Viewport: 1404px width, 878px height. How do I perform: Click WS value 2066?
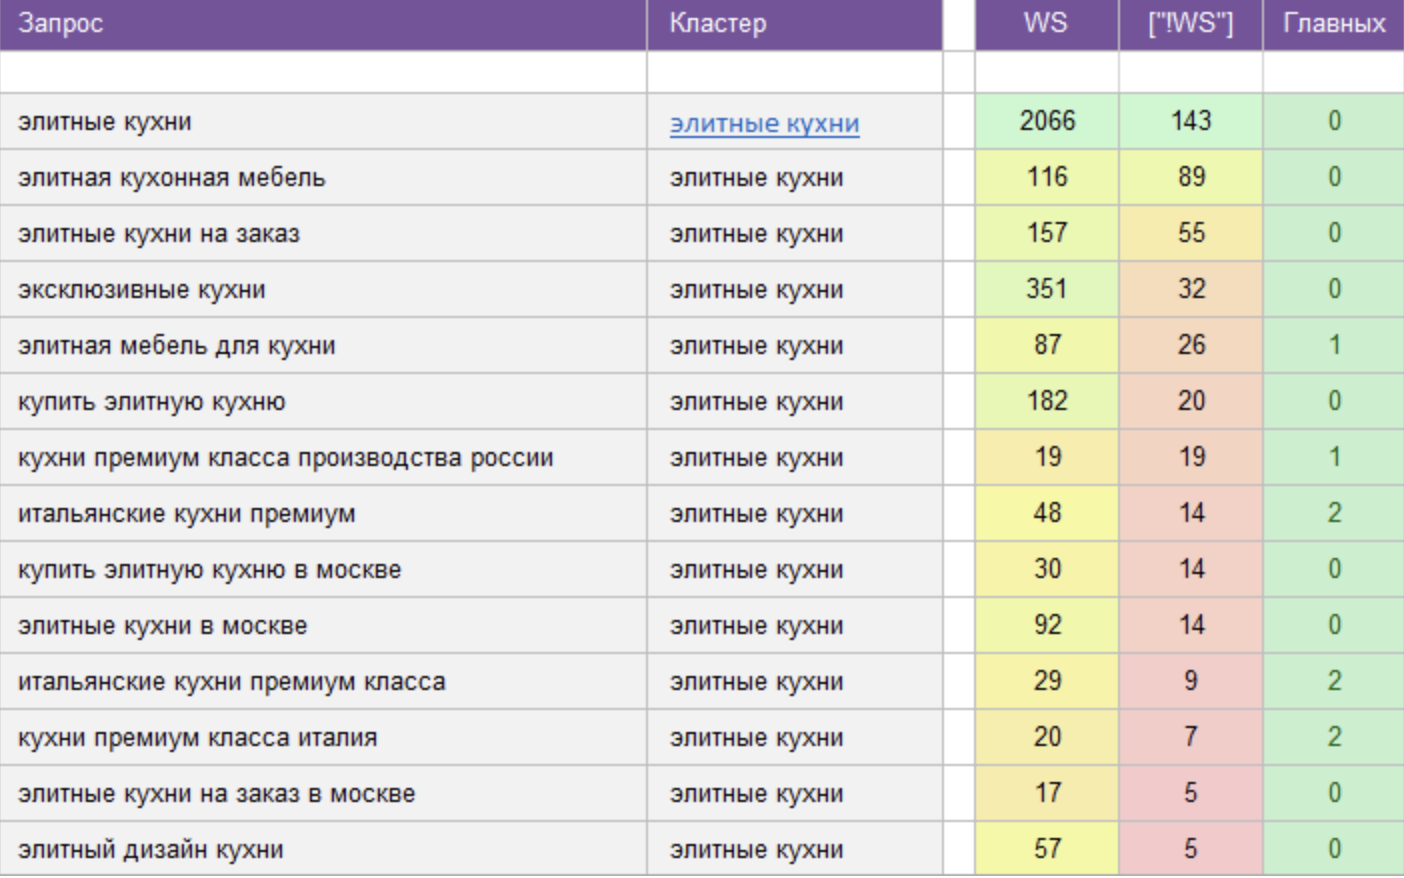click(x=1047, y=122)
